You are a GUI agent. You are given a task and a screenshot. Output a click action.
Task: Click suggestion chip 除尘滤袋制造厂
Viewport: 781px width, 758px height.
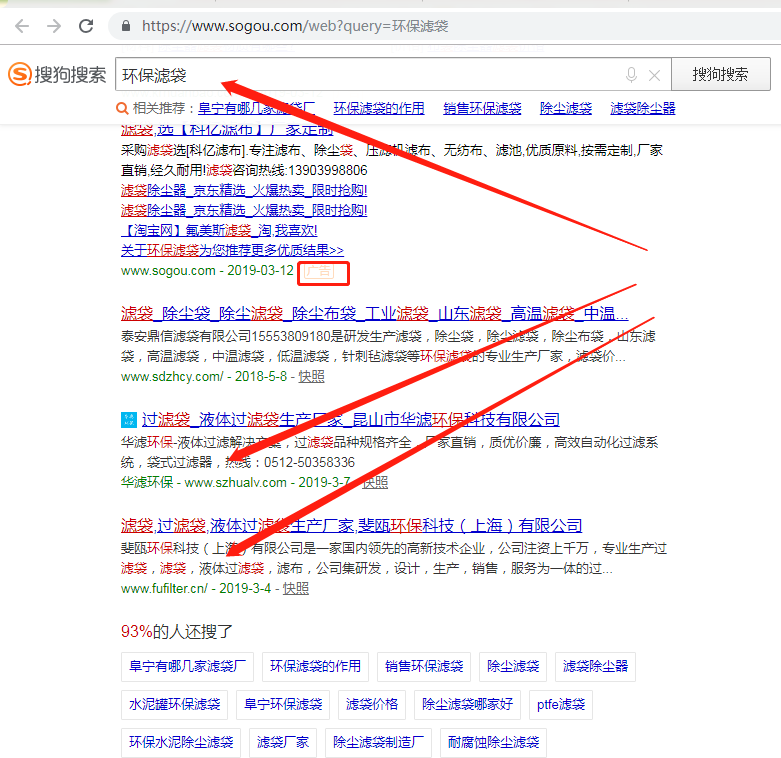tap(379, 742)
